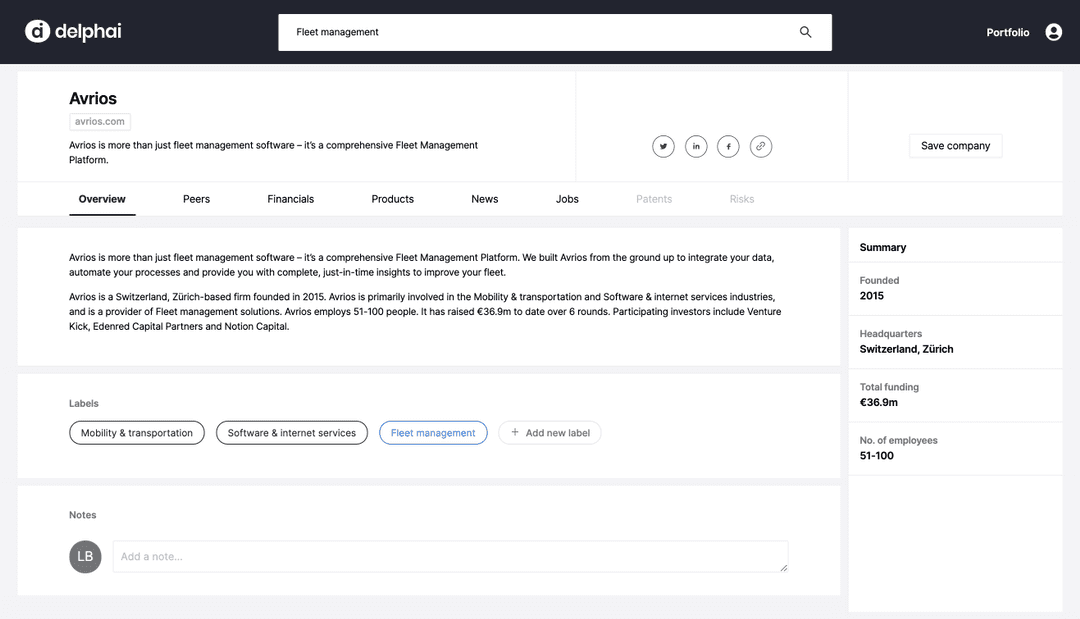Screen dimensions: 1080x619
Task: Open Avrios Facebook page icon
Action: point(728,146)
